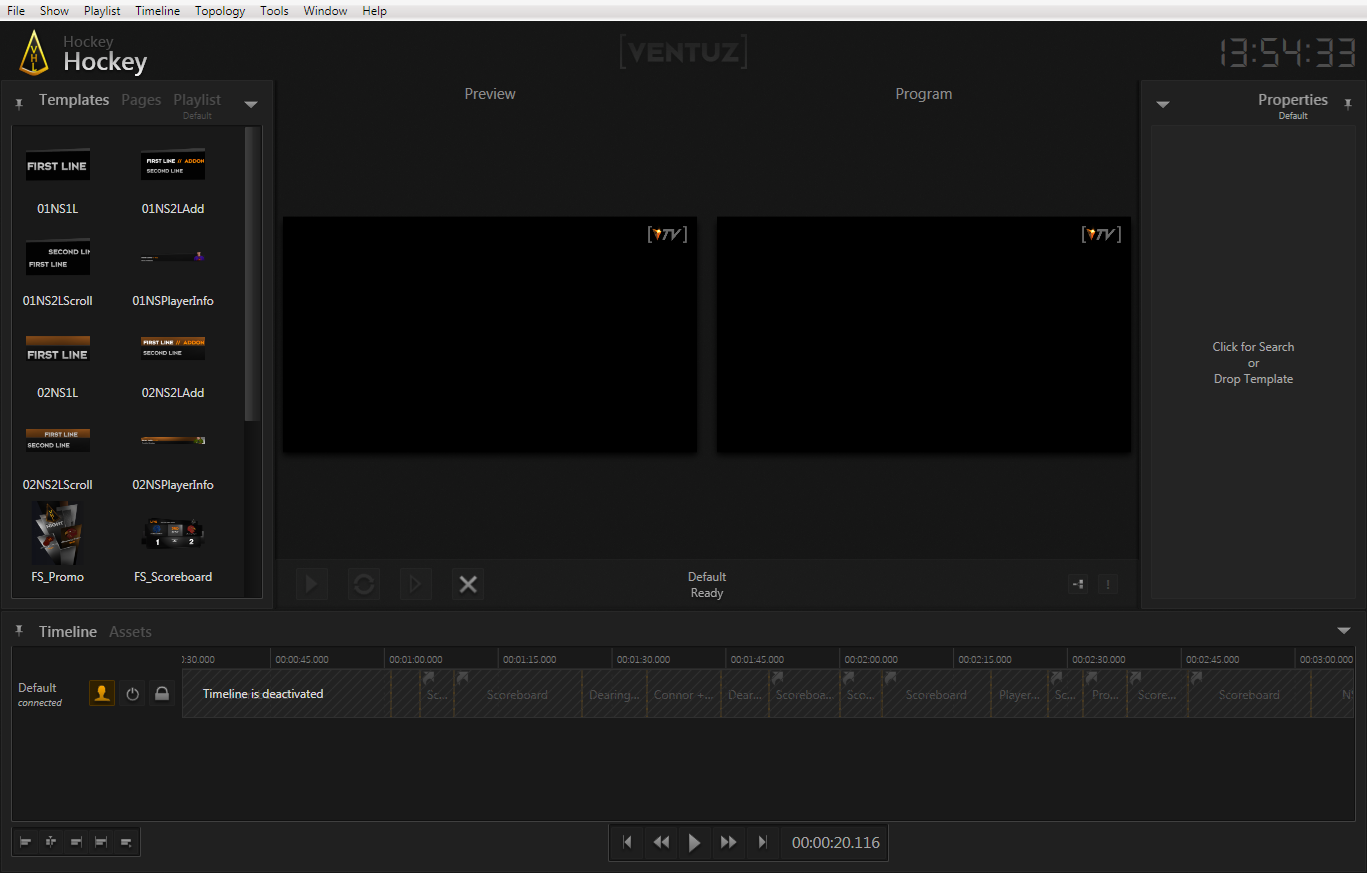Click the rewind button in timeline transport

[661, 843]
